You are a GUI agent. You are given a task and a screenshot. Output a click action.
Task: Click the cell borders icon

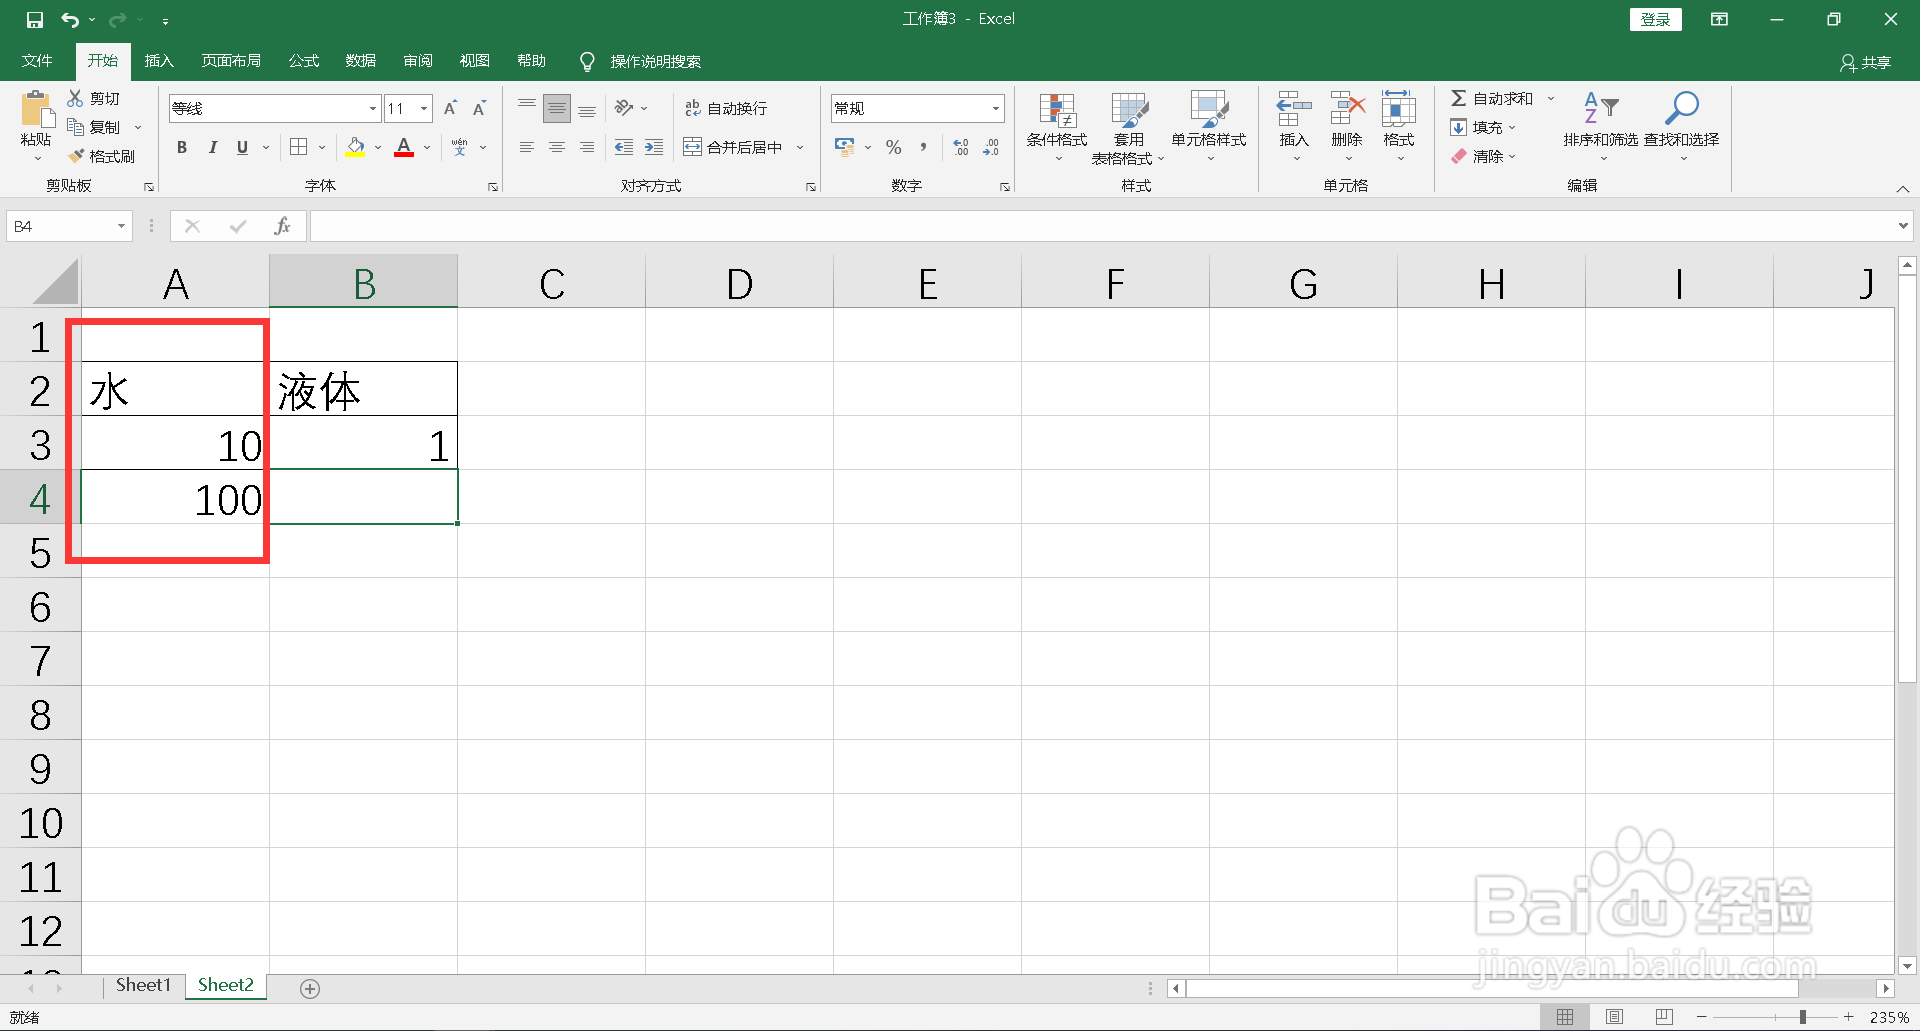coord(298,147)
